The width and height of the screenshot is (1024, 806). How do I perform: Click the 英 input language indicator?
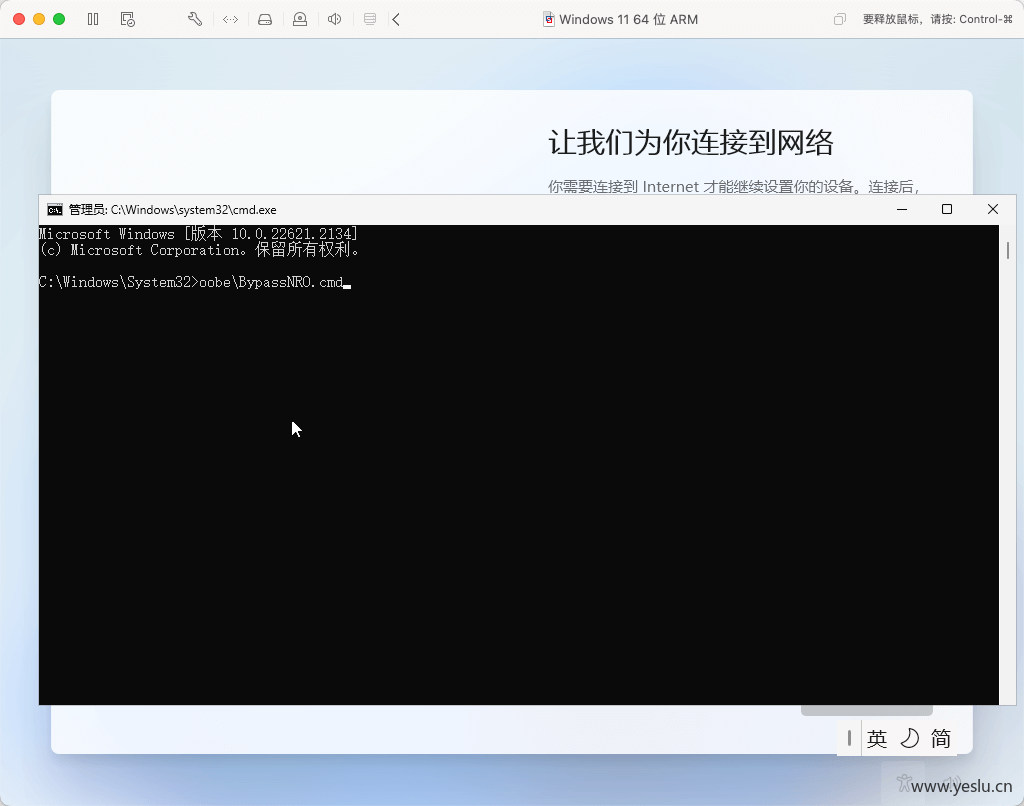tap(876, 739)
